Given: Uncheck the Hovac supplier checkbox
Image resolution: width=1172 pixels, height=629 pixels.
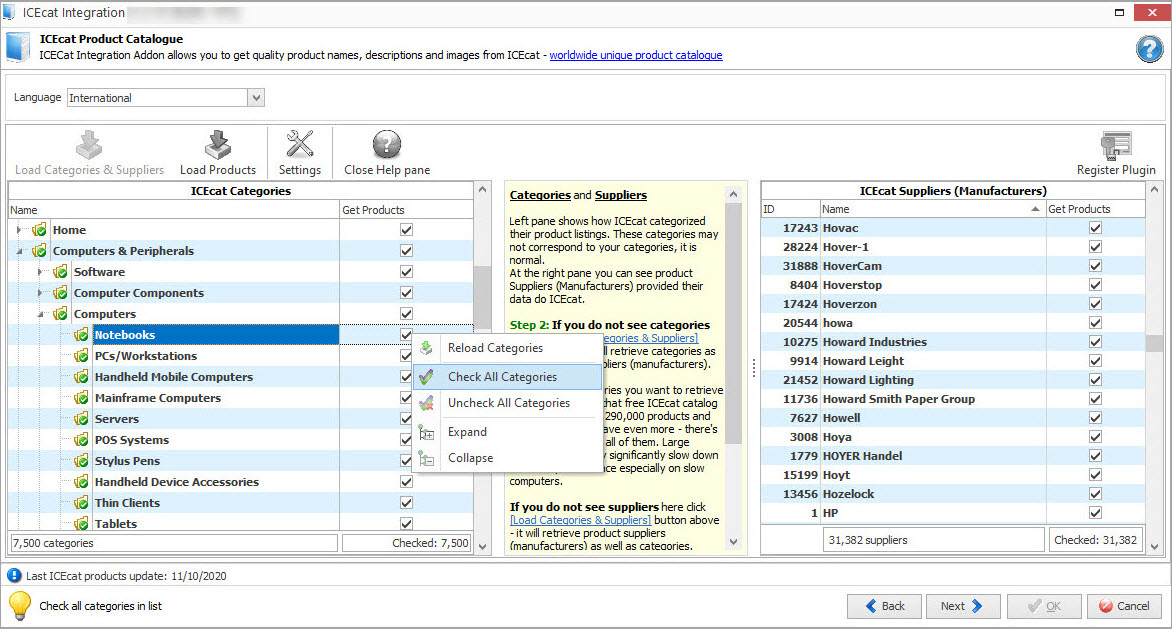Looking at the screenshot, I should [1095, 227].
